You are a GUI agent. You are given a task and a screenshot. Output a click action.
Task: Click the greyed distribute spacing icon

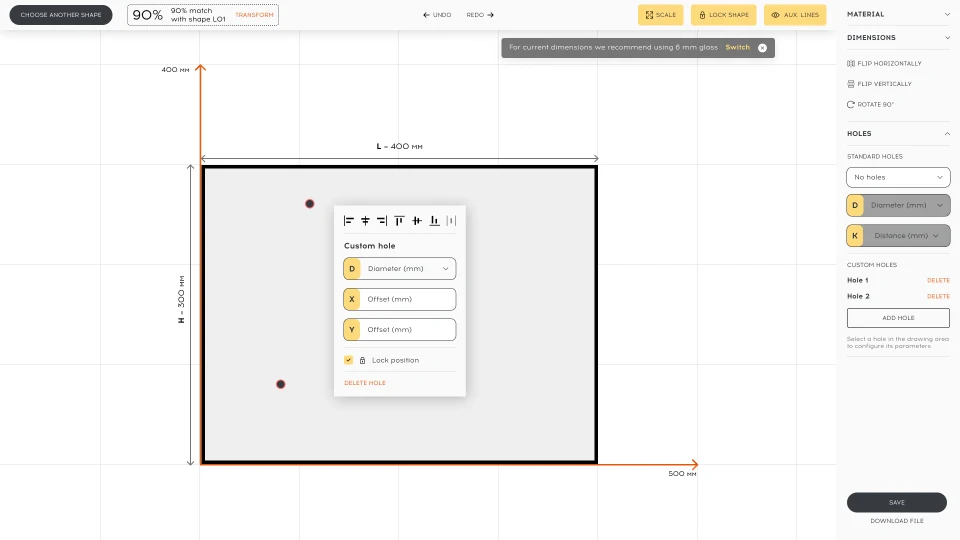451,221
